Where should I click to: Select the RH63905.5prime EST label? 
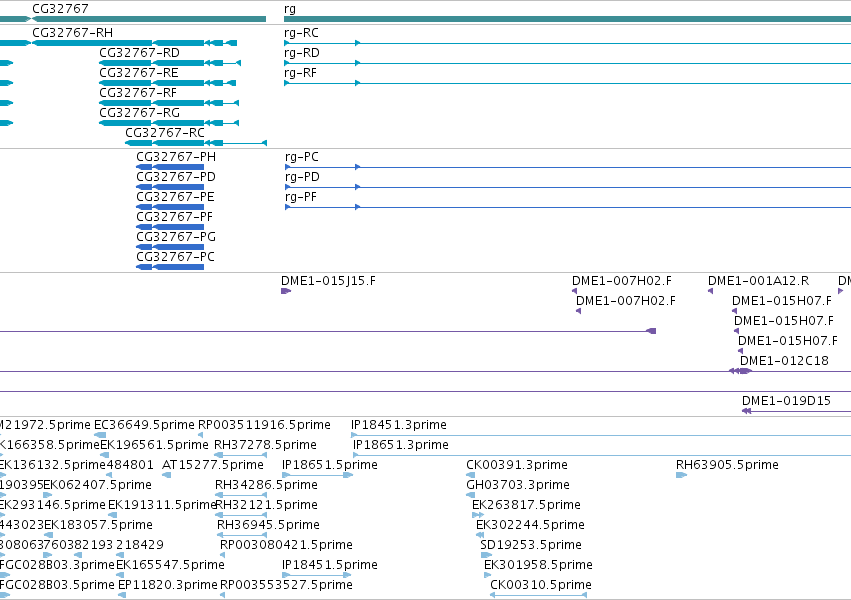coord(727,465)
